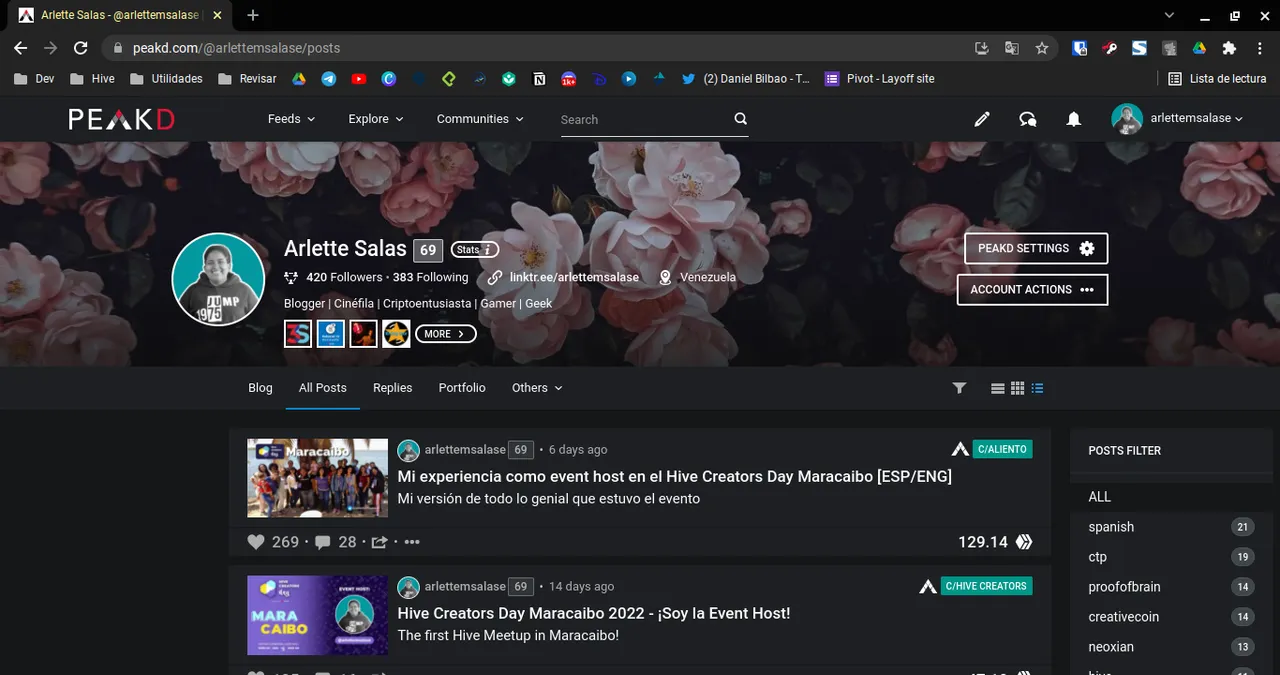Open the Notion bookmark icon
The height and width of the screenshot is (675, 1280).
coord(539,79)
